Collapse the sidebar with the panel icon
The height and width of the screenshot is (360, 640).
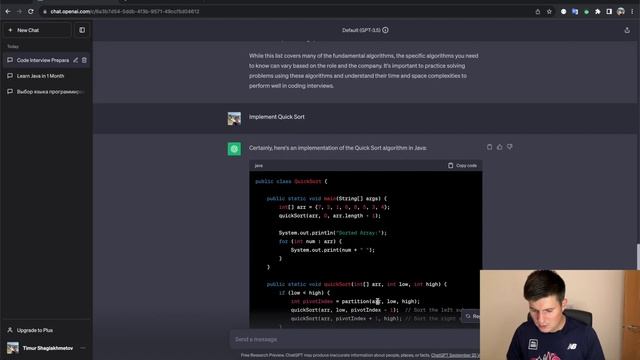[82, 30]
